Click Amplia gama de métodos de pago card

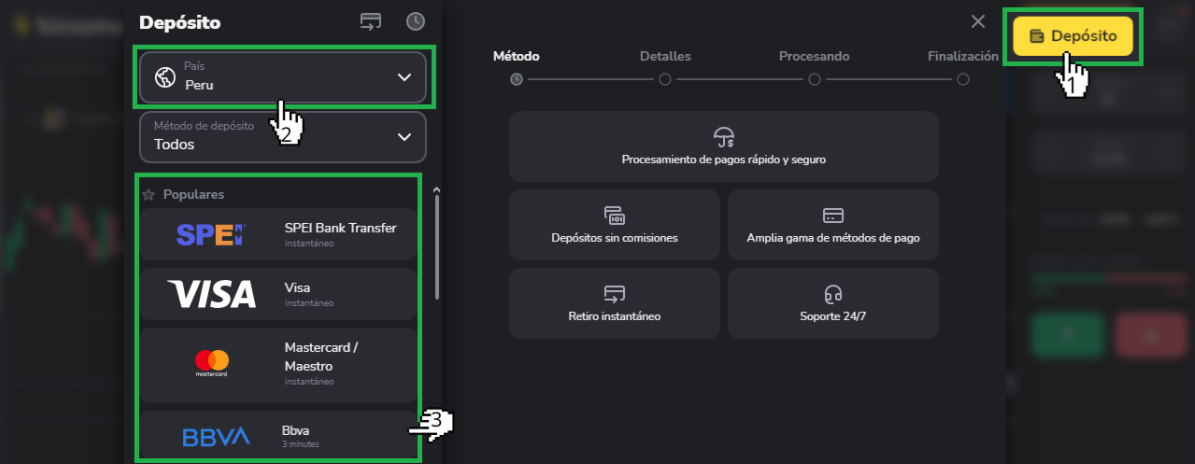tap(833, 225)
